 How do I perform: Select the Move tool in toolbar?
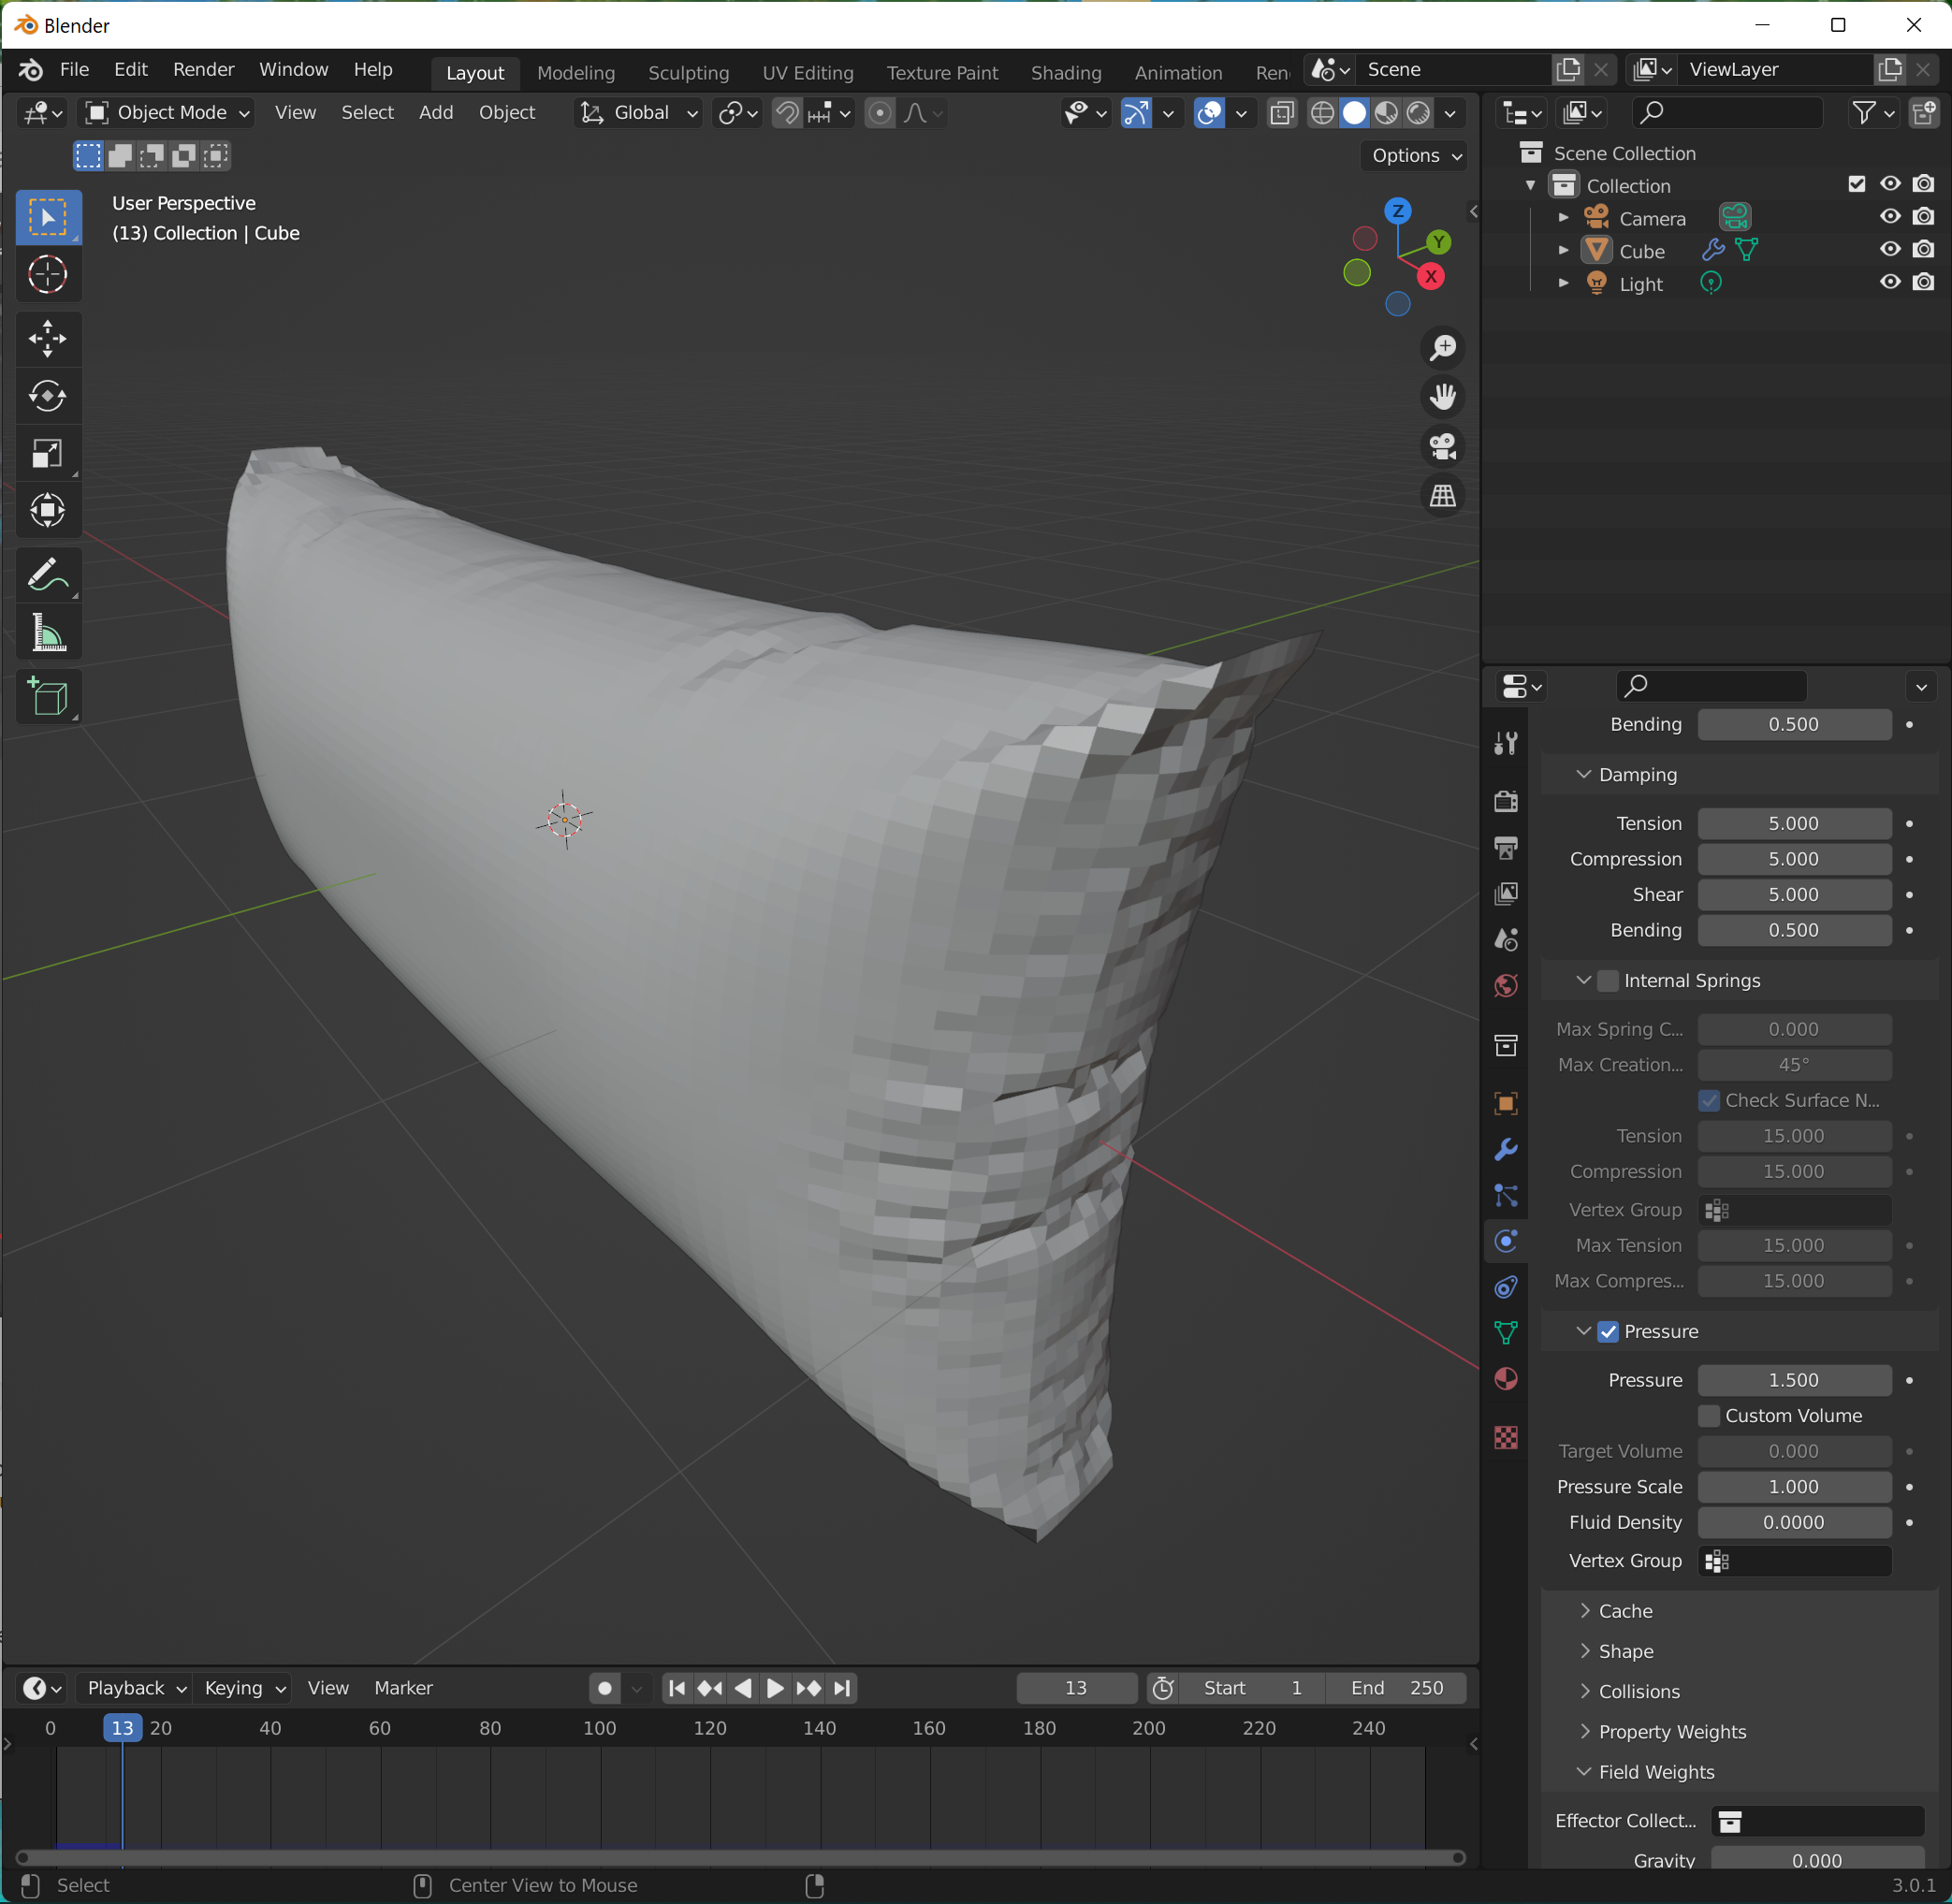point(47,339)
